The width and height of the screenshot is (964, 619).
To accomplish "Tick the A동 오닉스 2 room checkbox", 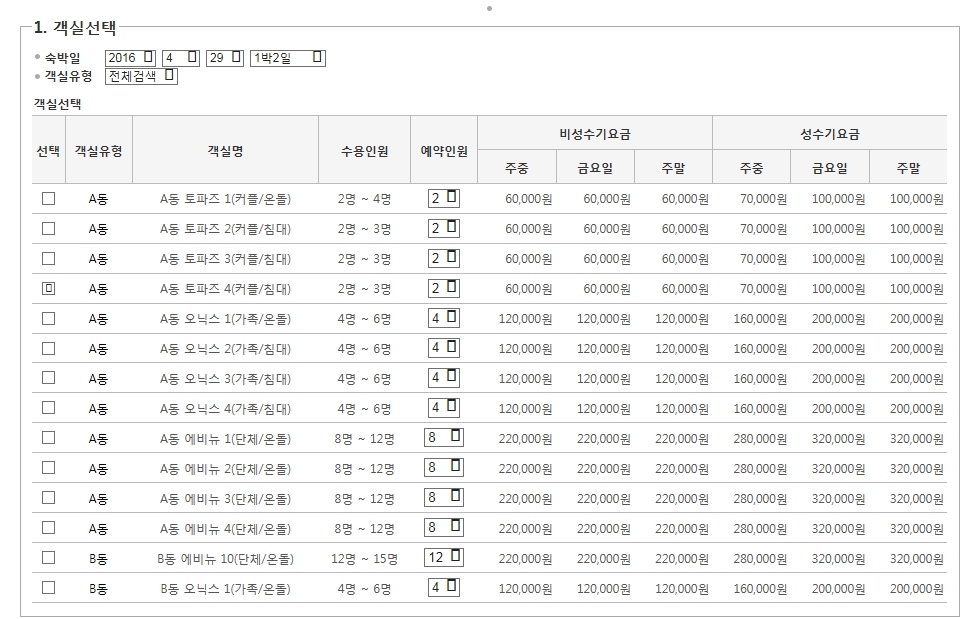I will coord(48,349).
